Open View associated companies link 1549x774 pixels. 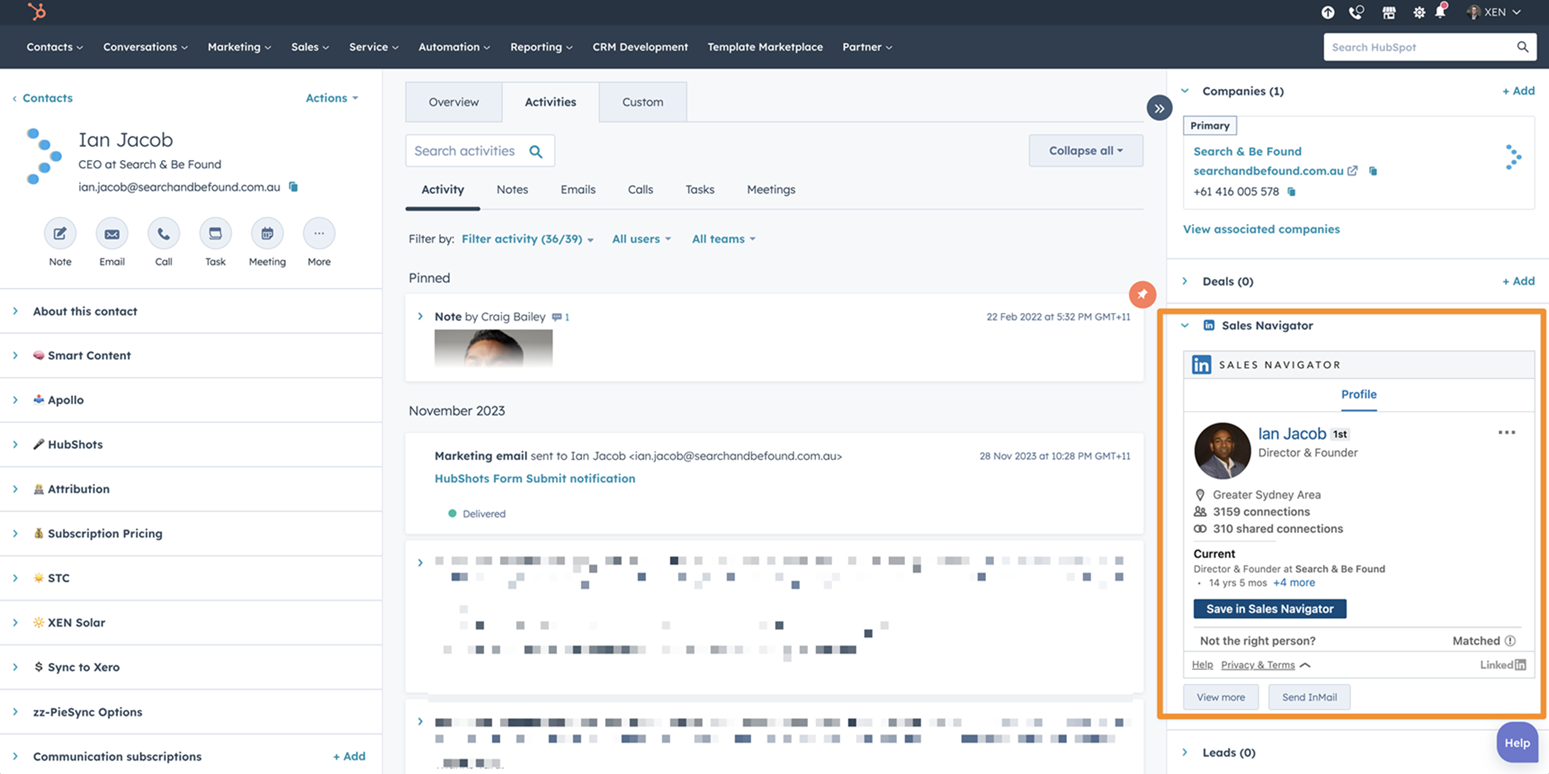[1261, 229]
